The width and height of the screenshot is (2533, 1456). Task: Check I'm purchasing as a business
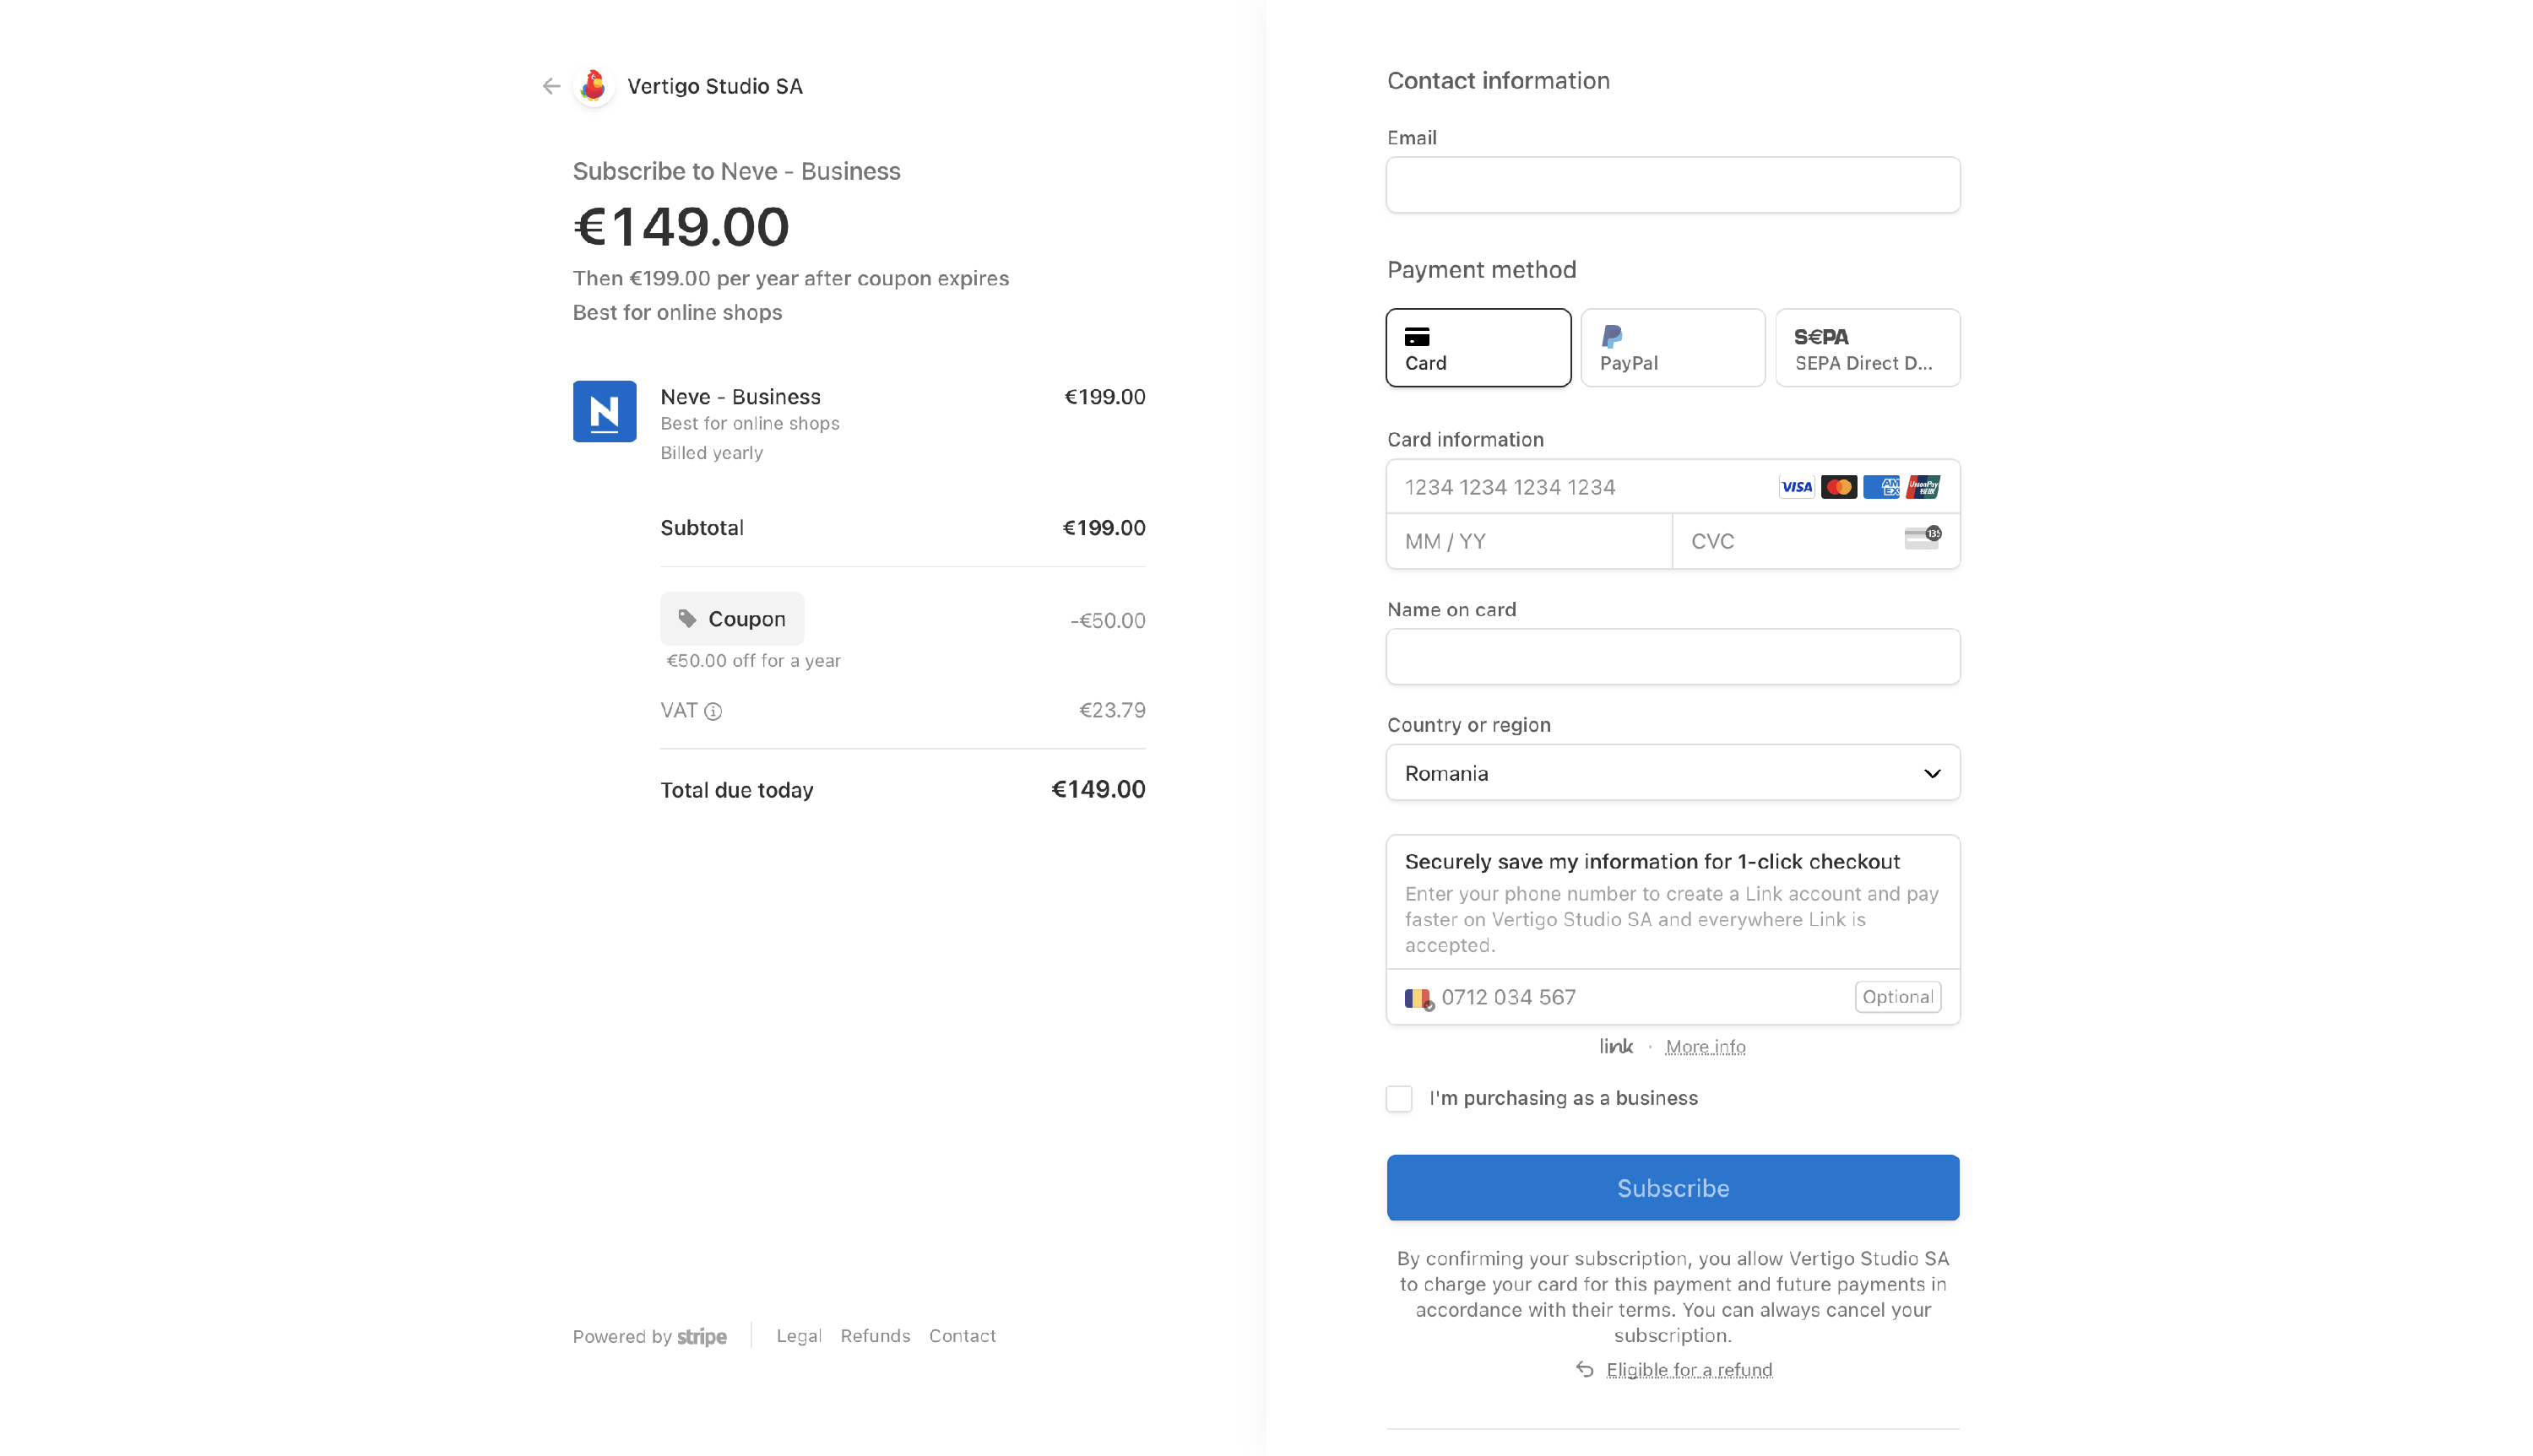1399,1098
